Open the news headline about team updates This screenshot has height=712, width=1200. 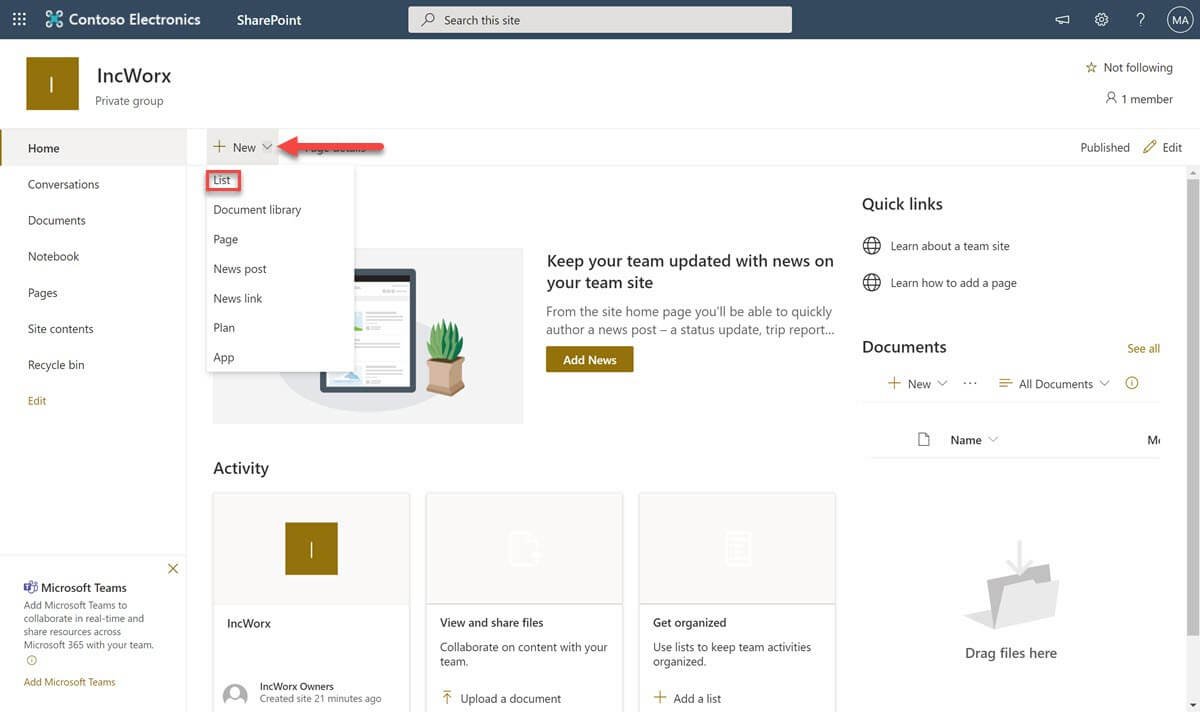pos(690,271)
